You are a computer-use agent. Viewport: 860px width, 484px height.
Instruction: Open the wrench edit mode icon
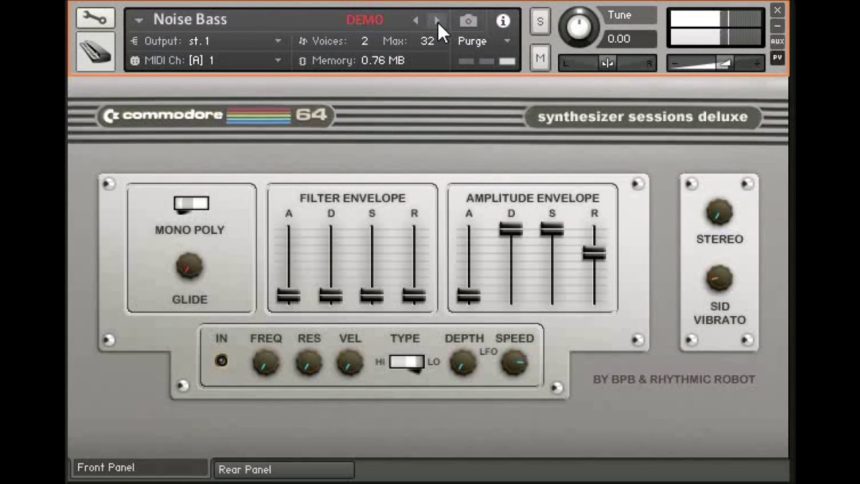pos(95,18)
